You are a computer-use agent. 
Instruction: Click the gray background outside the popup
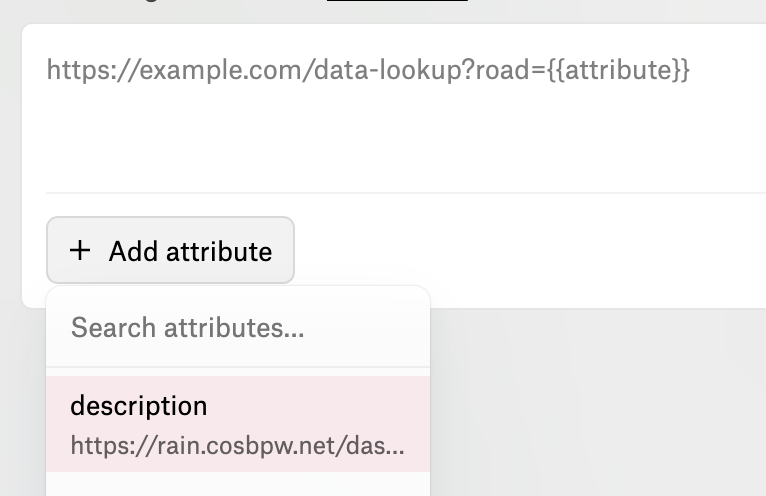[x=598, y=402]
